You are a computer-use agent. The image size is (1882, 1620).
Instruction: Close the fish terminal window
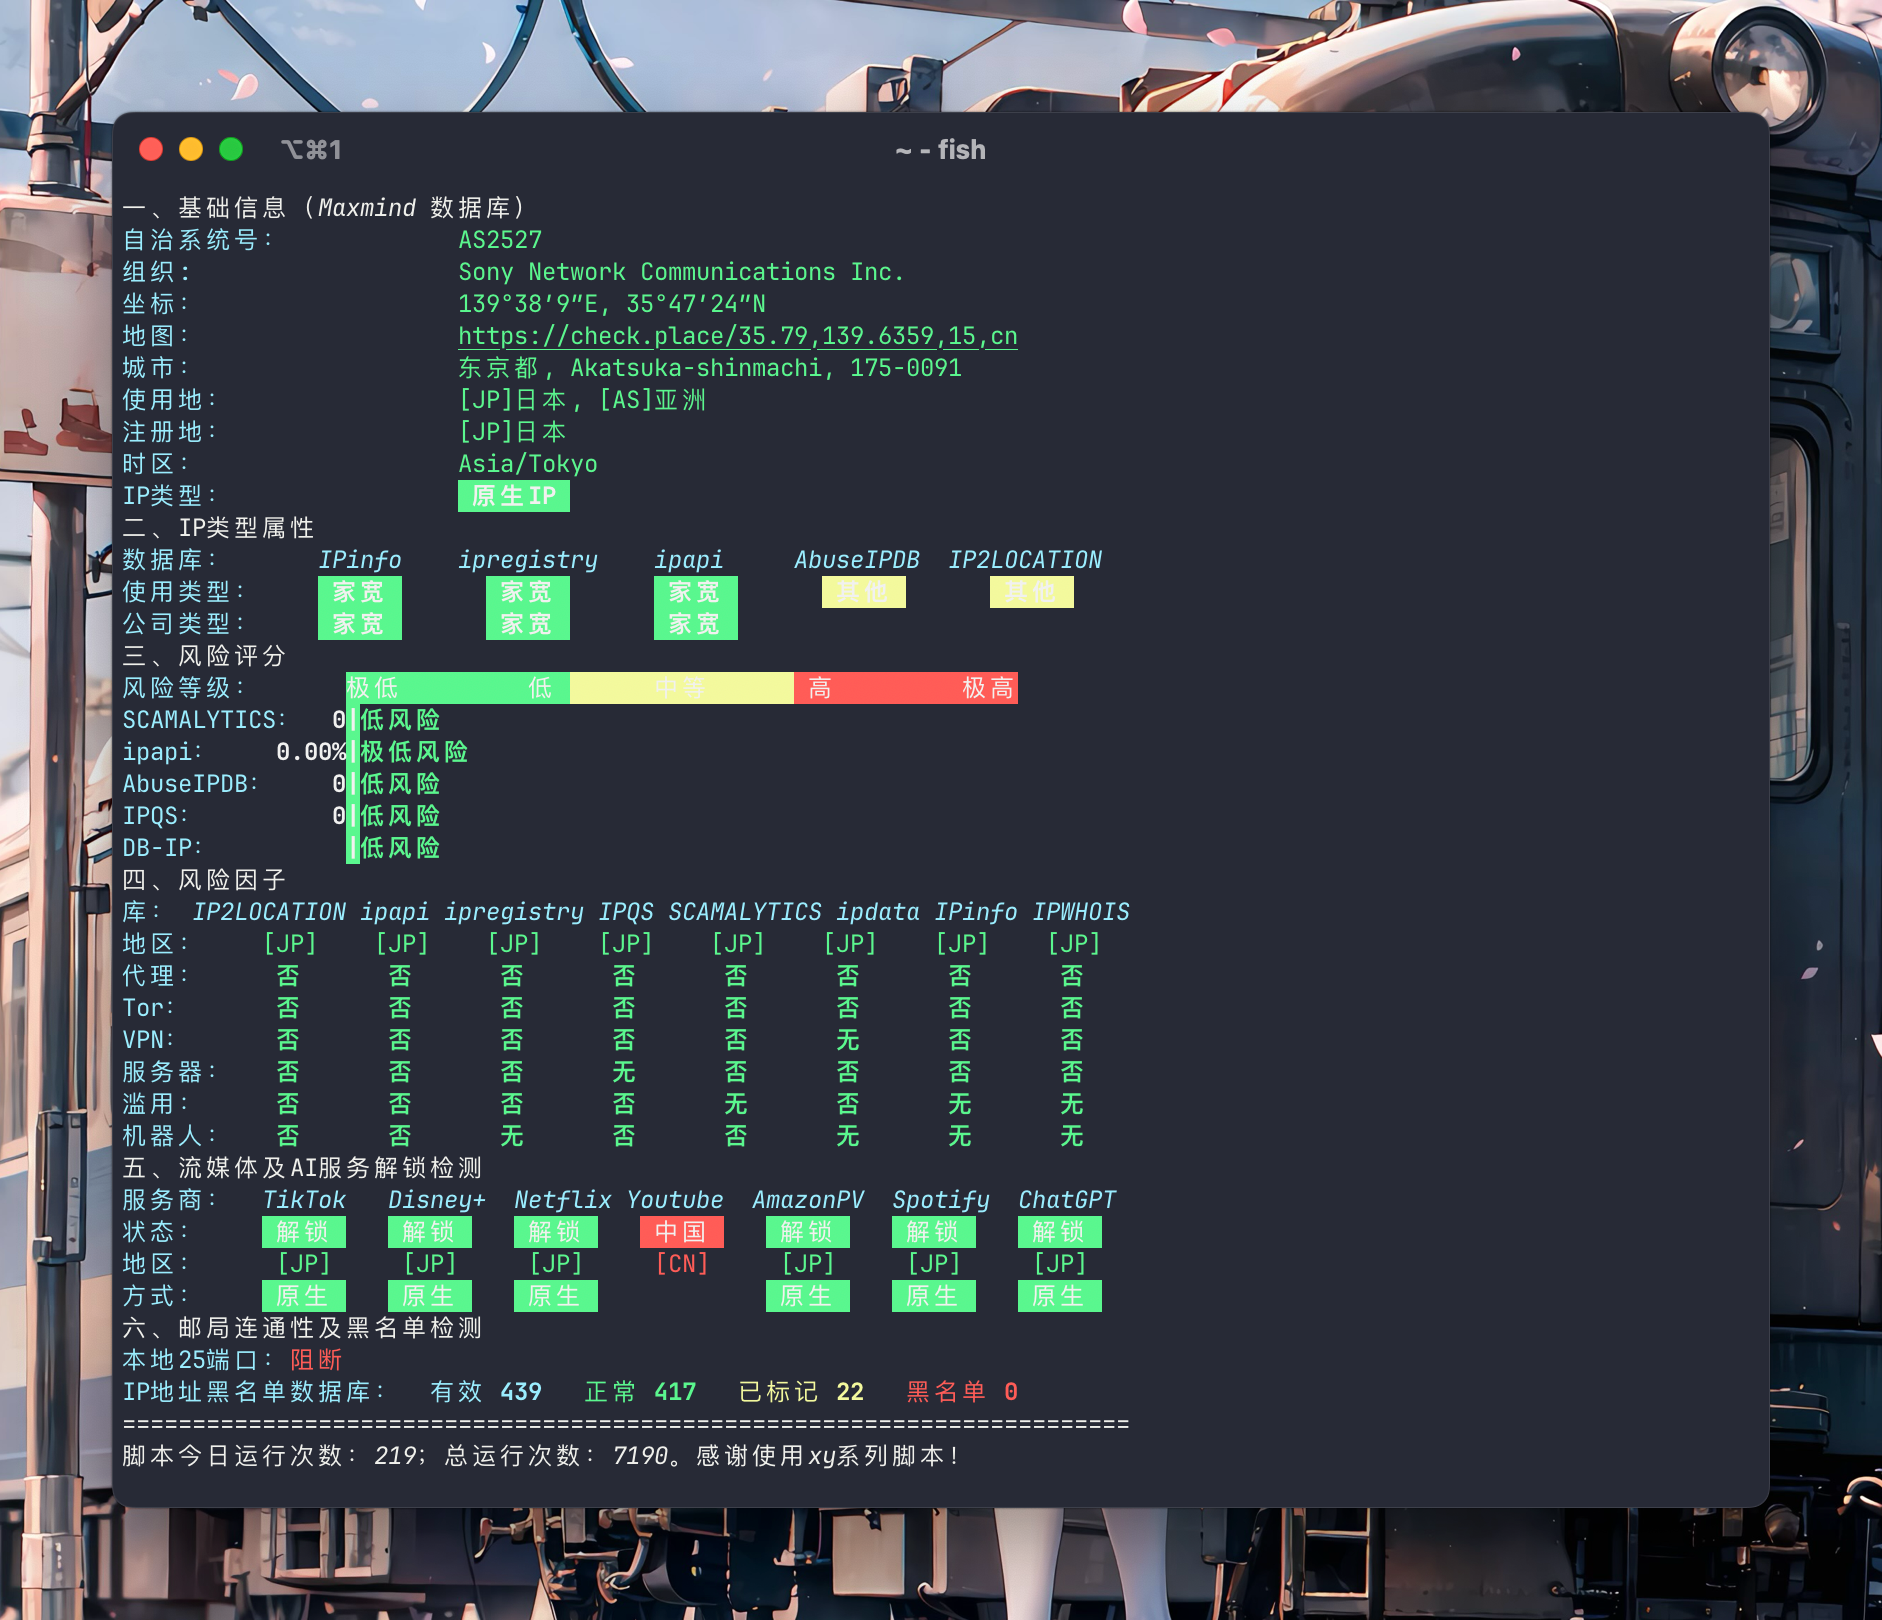tap(151, 150)
